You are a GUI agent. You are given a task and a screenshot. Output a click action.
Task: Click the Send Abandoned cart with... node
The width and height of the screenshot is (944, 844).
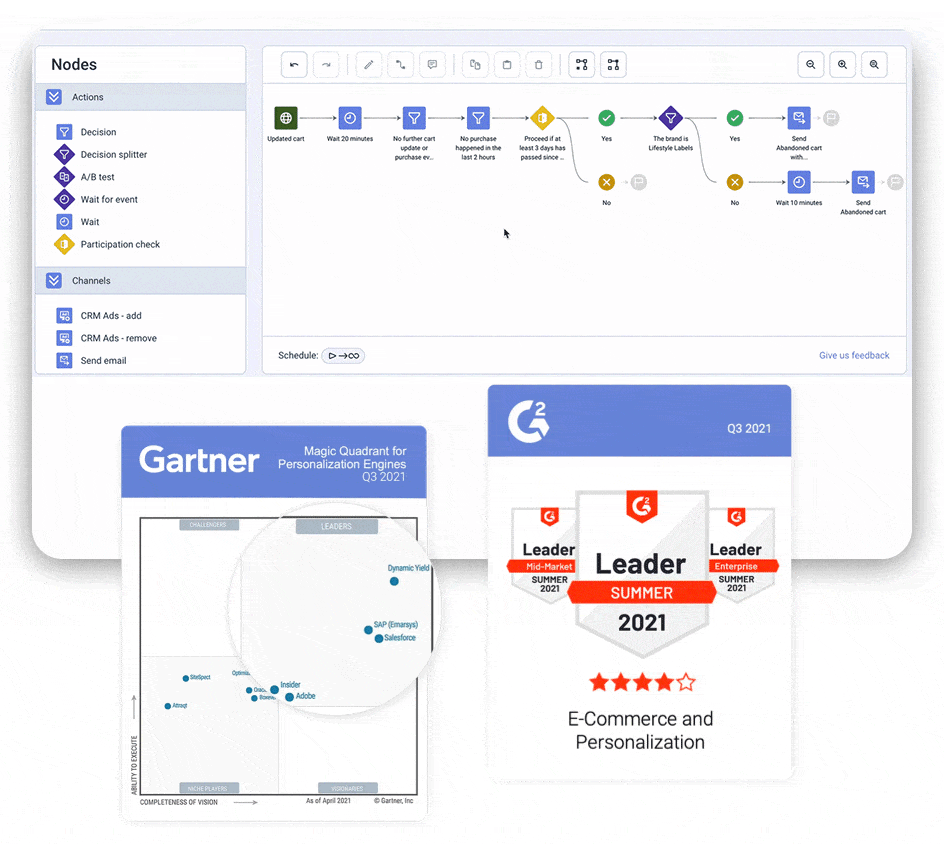799,118
